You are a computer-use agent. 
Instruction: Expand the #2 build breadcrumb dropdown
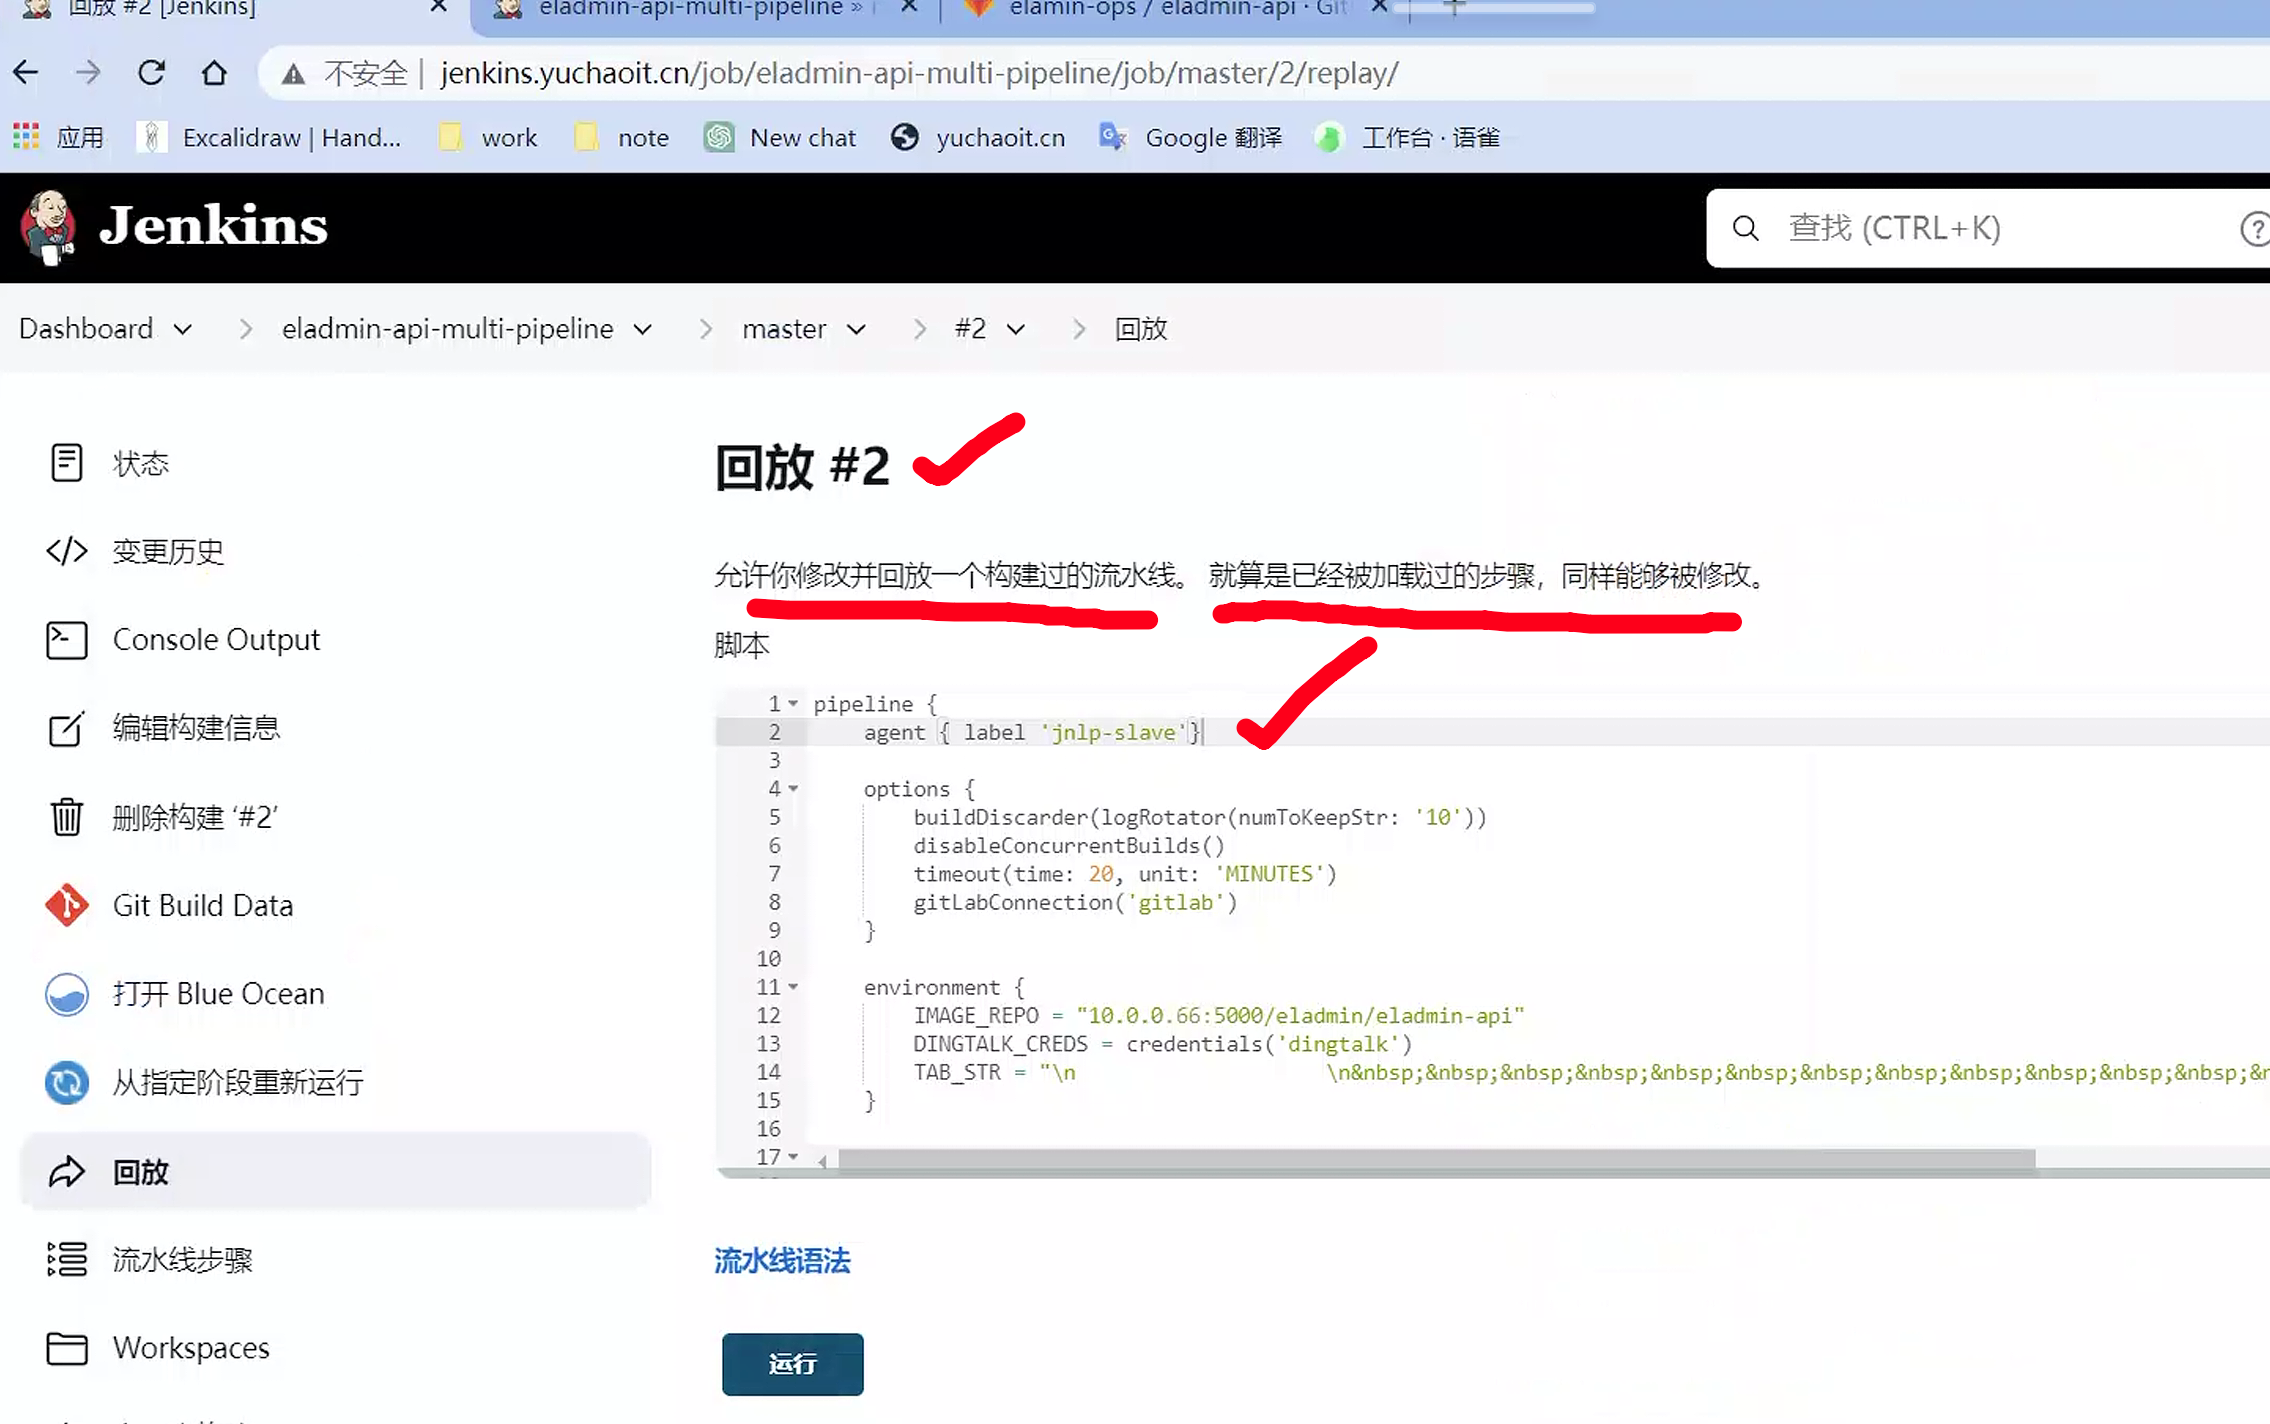(x=1016, y=329)
